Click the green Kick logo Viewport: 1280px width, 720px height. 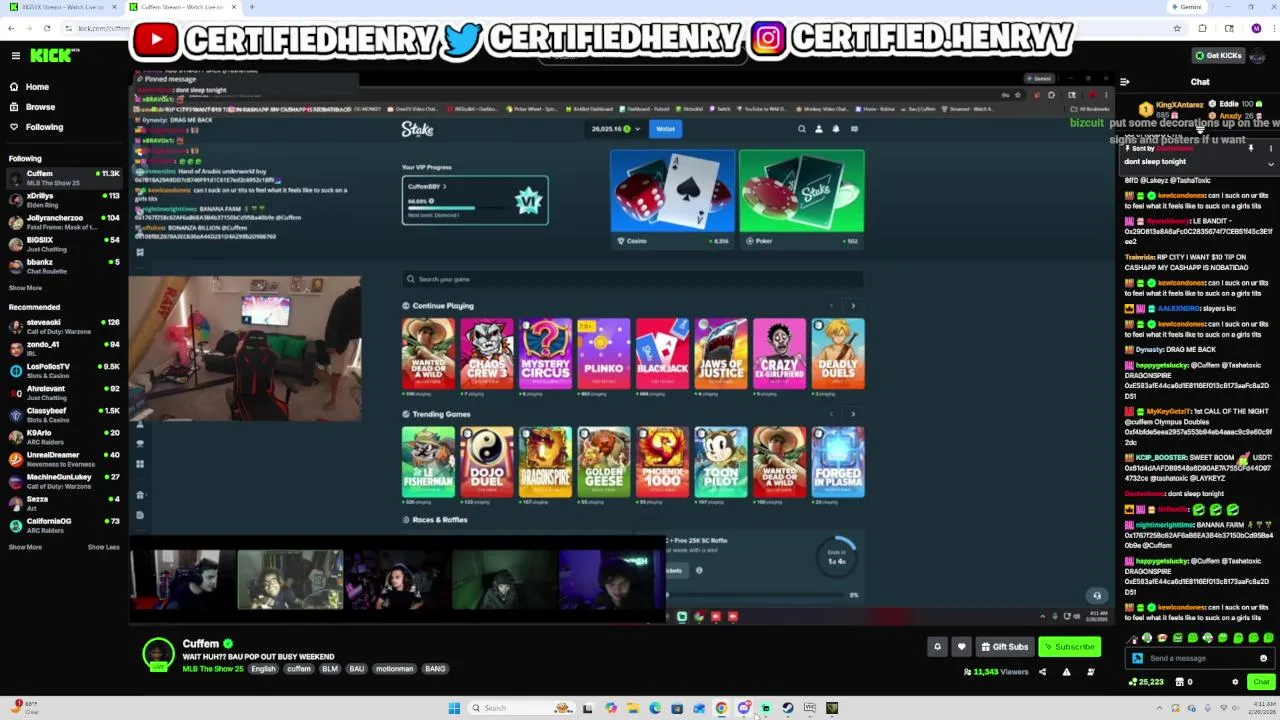click(49, 56)
